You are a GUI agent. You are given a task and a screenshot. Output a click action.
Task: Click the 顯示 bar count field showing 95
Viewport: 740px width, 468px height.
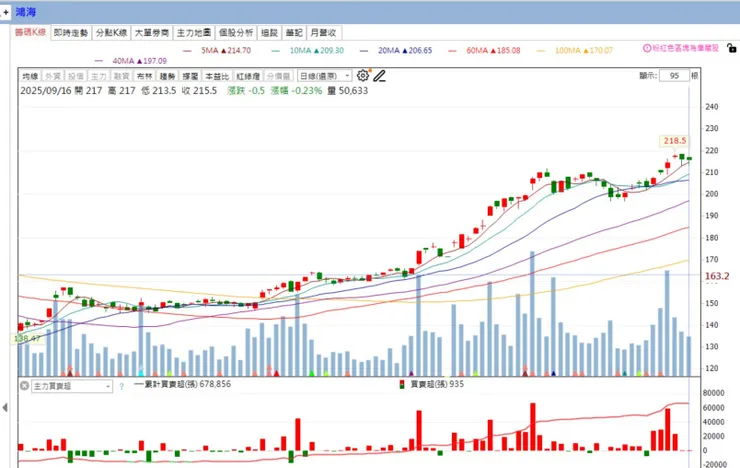pyautogui.click(x=674, y=75)
